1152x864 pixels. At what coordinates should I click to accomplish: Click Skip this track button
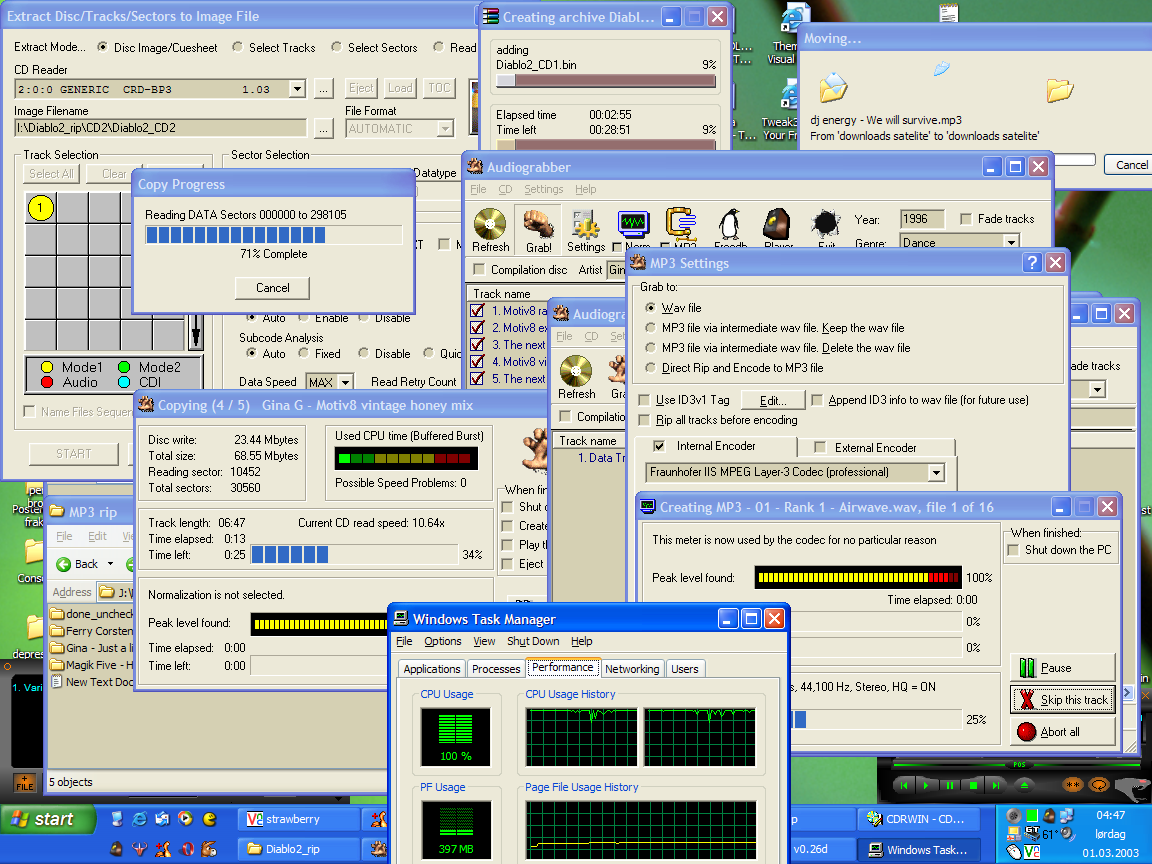pyautogui.click(x=1063, y=699)
